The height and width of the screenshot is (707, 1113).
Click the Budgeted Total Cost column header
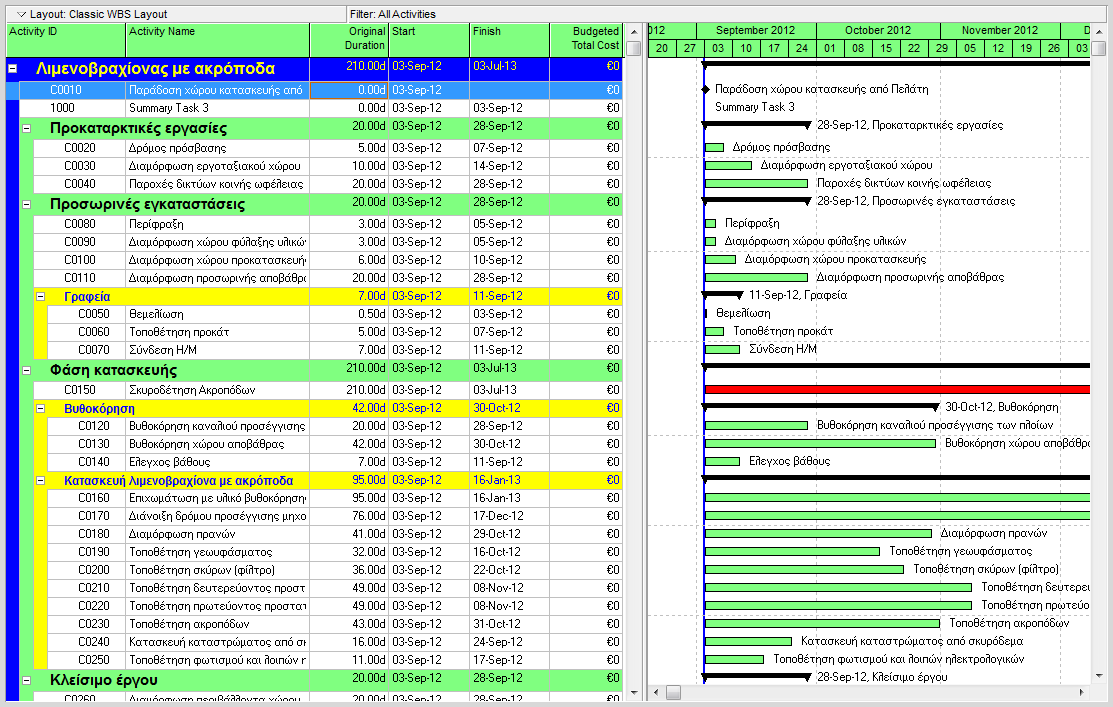coord(586,40)
